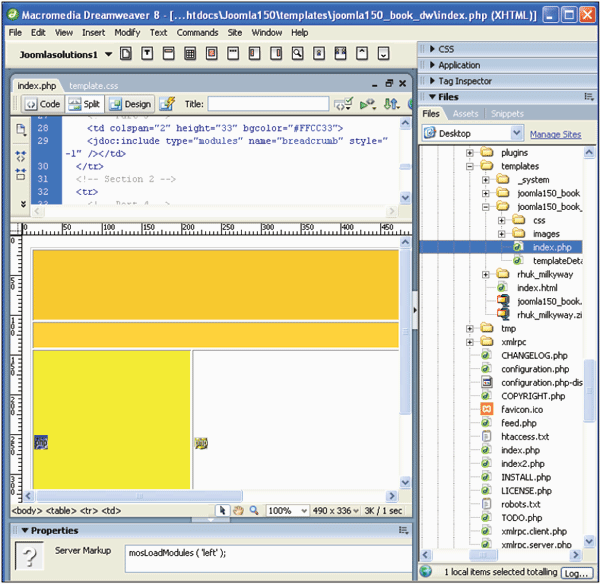The image size is (600, 584).
Task: Select index.php under joomla150_book folder in tree
Action: (552, 247)
